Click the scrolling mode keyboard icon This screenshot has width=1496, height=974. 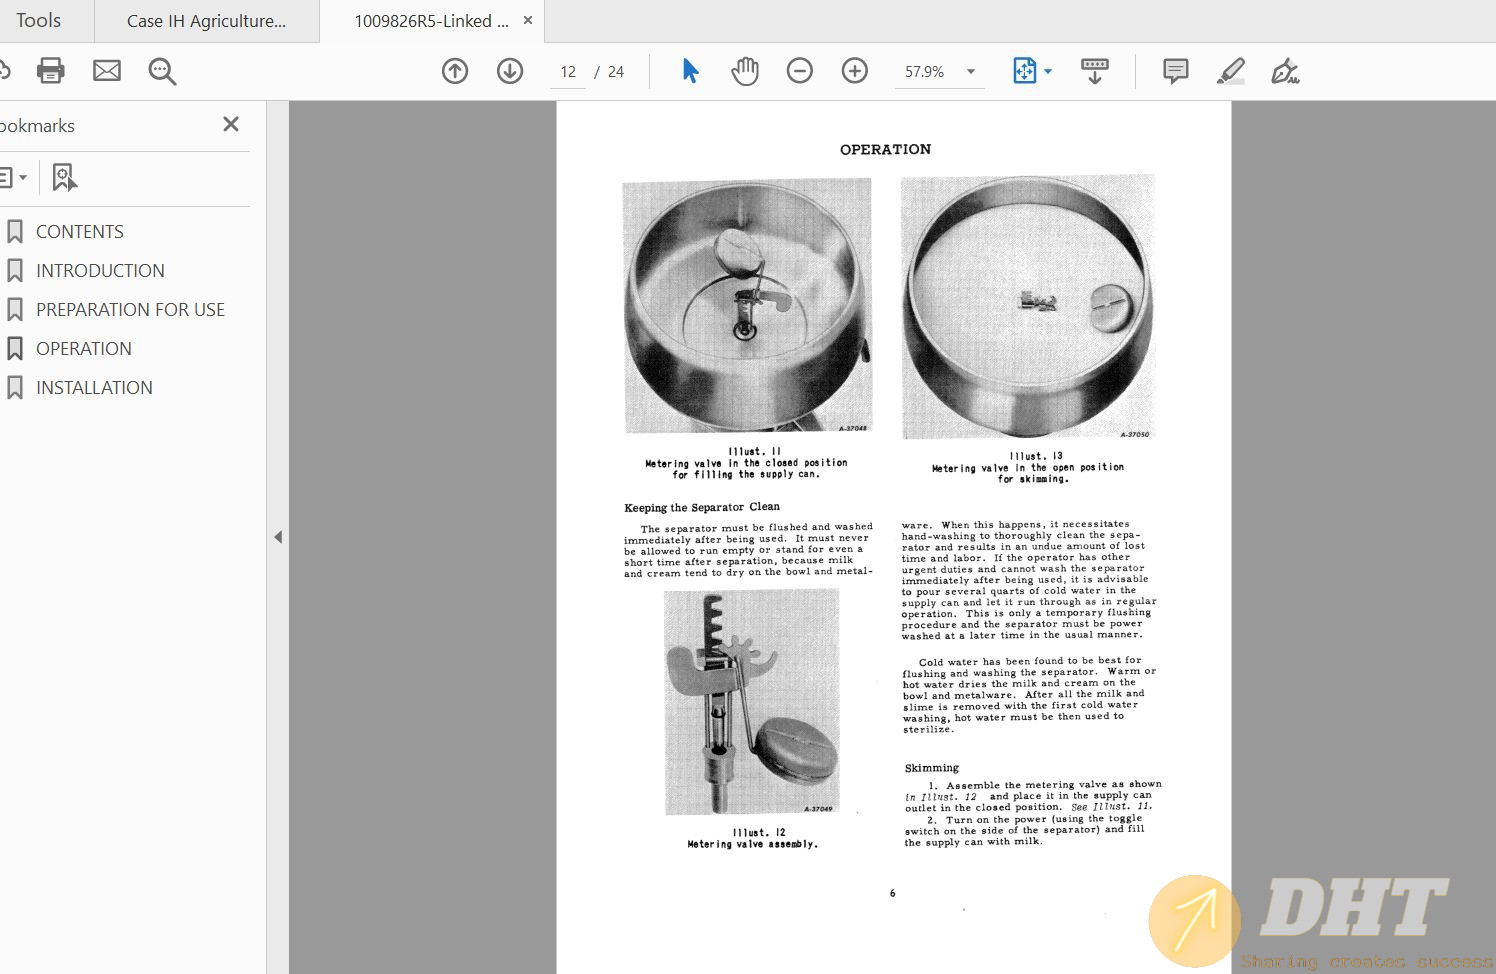pyautogui.click(x=1095, y=71)
